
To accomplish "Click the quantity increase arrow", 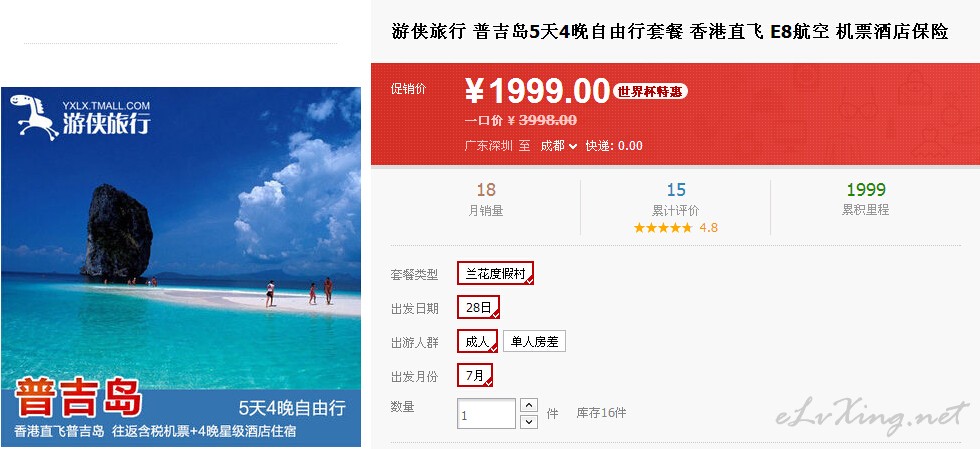I will [529, 405].
